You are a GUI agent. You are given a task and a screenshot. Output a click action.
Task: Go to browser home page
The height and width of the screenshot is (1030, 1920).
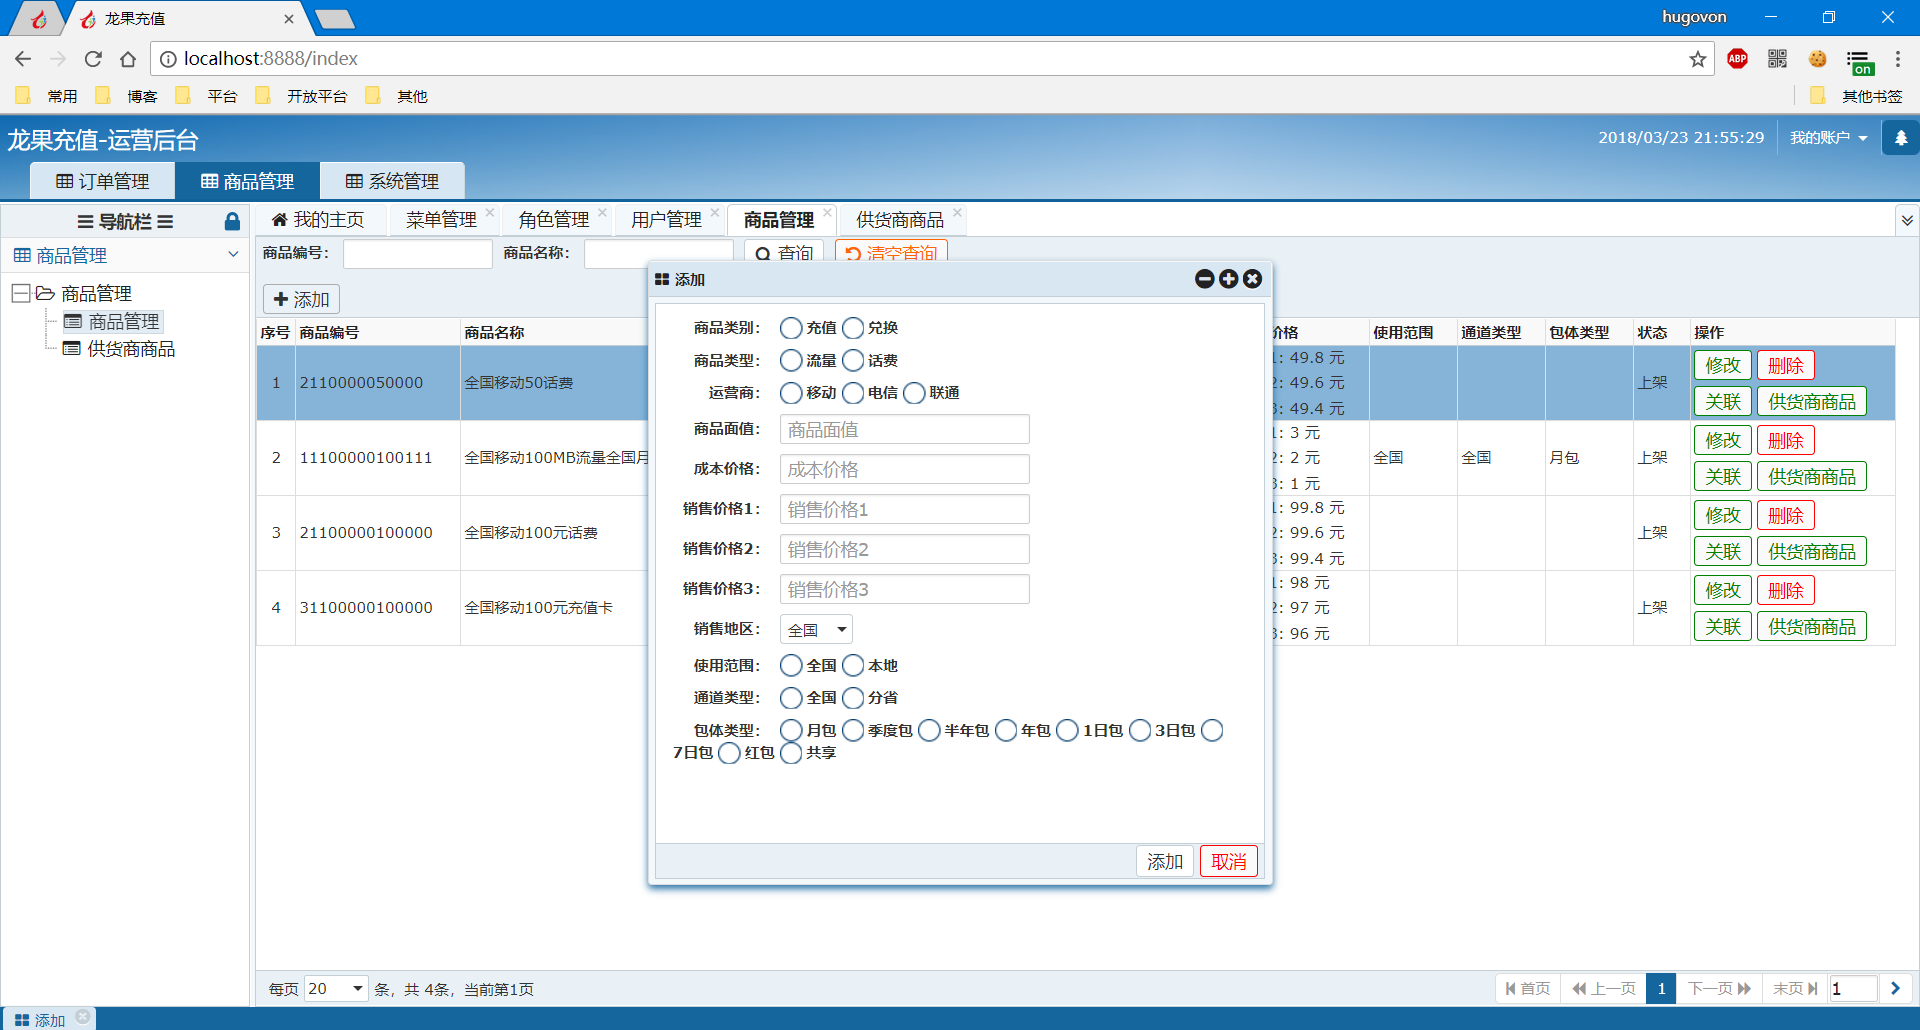point(128,59)
